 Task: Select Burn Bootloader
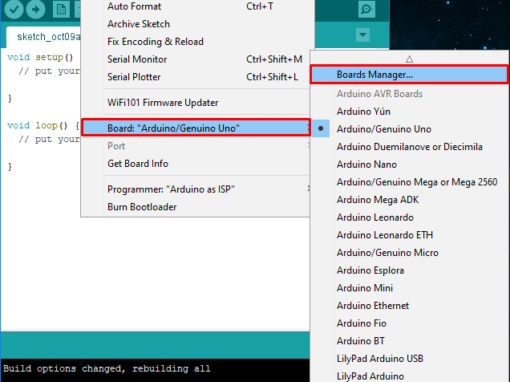point(195,207)
